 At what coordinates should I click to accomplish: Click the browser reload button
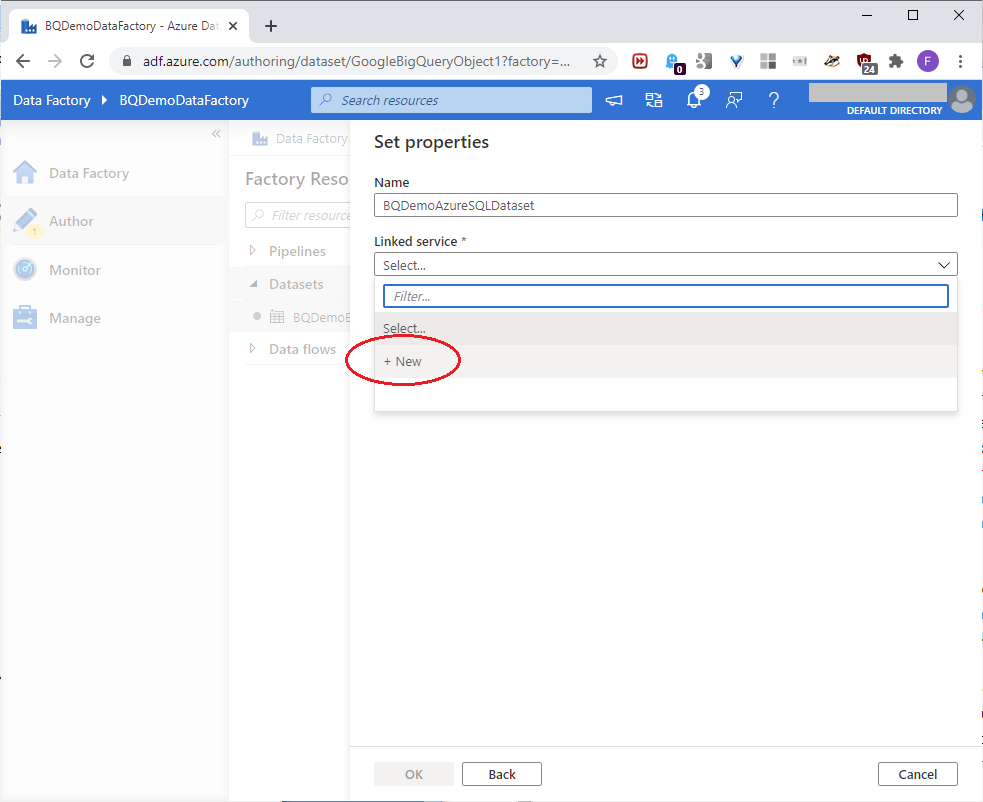pyautogui.click(x=87, y=61)
